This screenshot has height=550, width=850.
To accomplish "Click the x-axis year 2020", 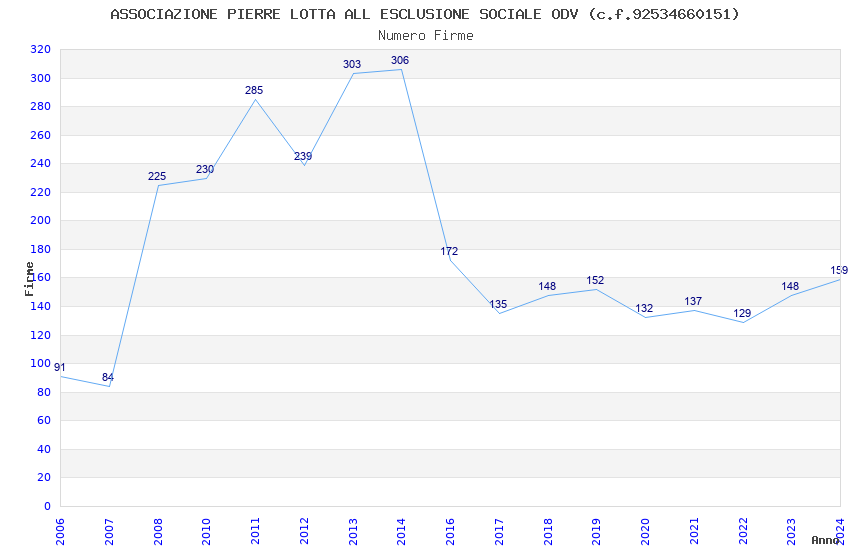I will pos(645,532).
